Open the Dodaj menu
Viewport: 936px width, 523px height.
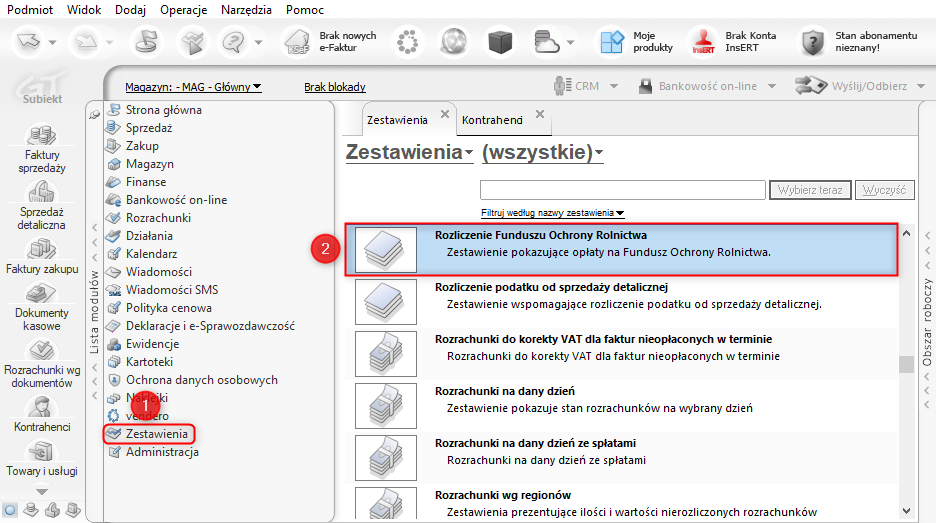(131, 10)
